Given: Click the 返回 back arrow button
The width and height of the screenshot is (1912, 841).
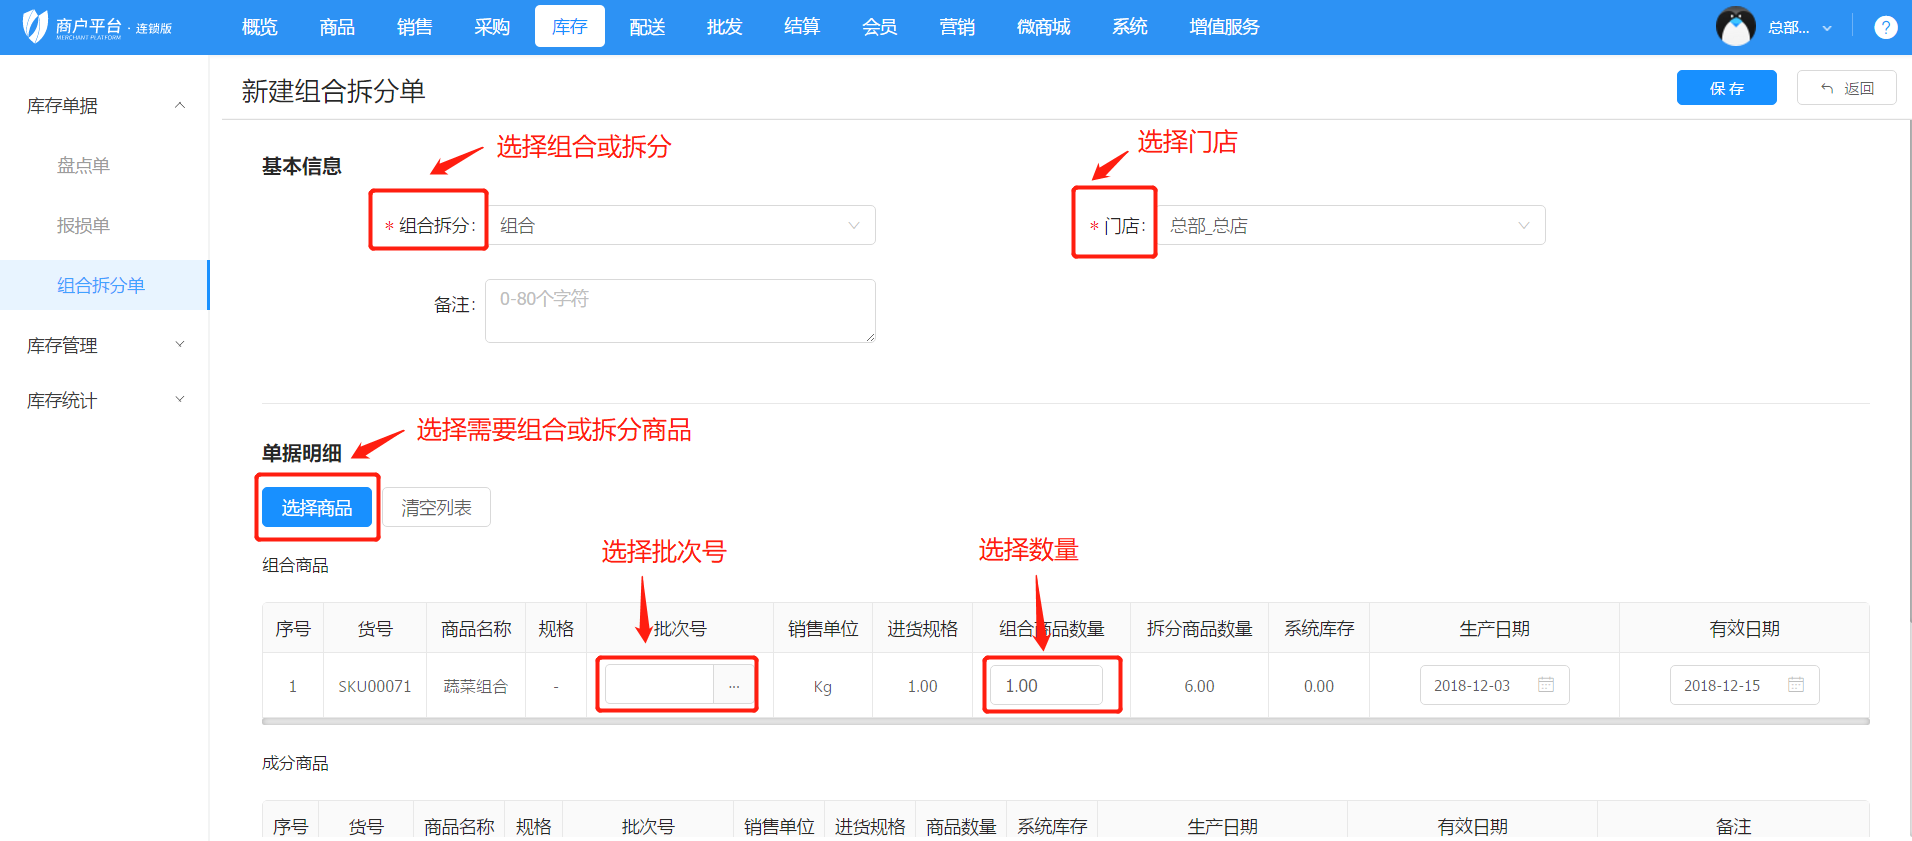Looking at the screenshot, I should [1846, 88].
